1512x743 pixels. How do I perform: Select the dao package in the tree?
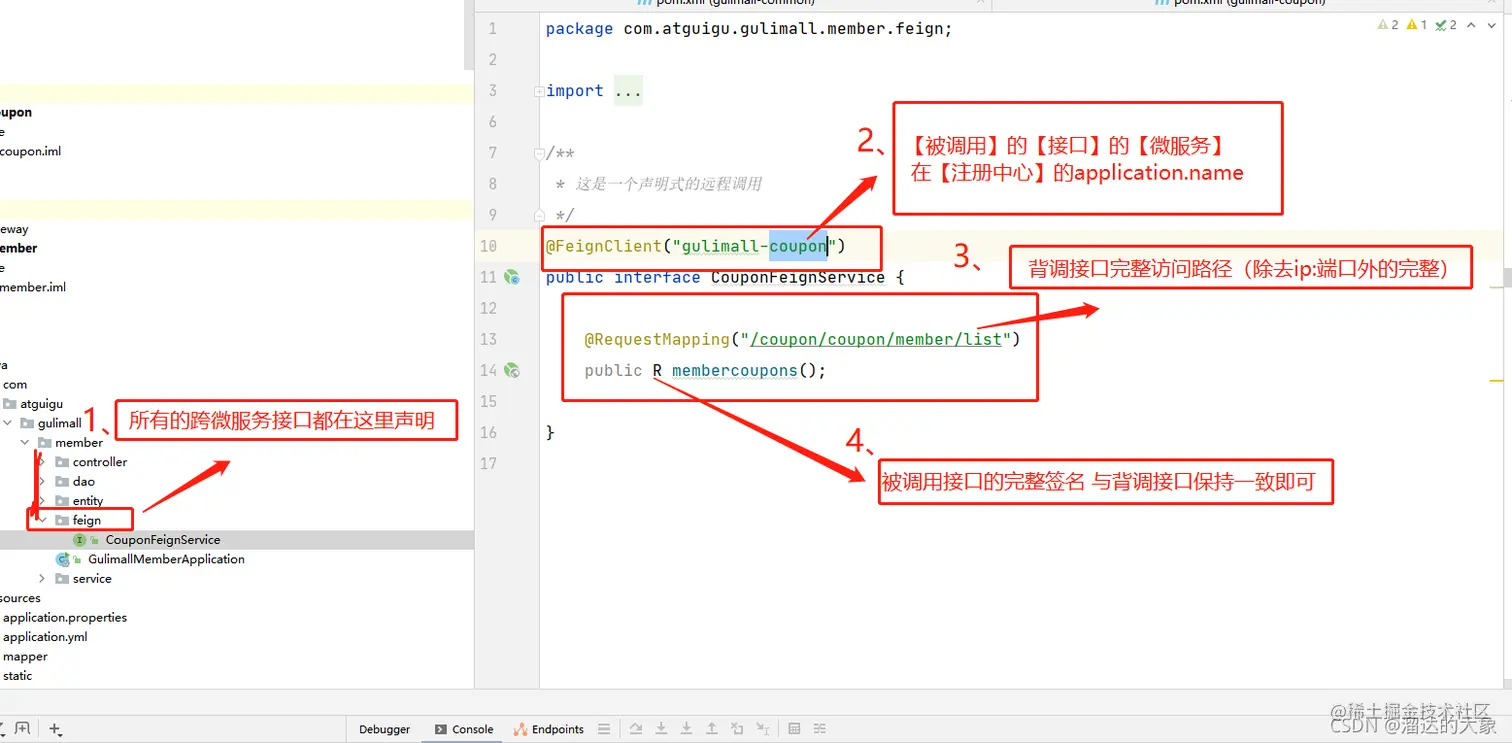pos(84,481)
